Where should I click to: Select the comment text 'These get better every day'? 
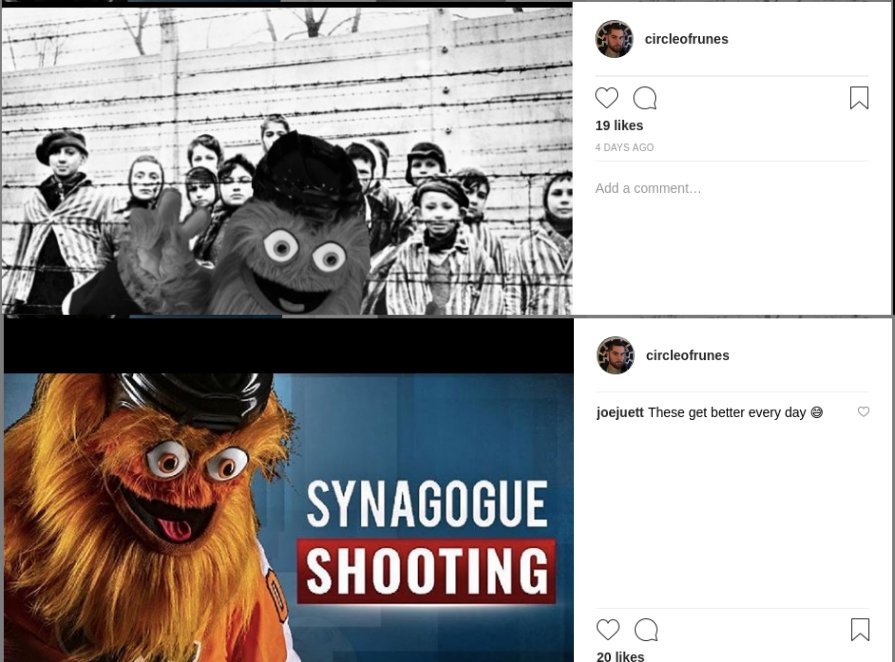[x=727, y=412]
